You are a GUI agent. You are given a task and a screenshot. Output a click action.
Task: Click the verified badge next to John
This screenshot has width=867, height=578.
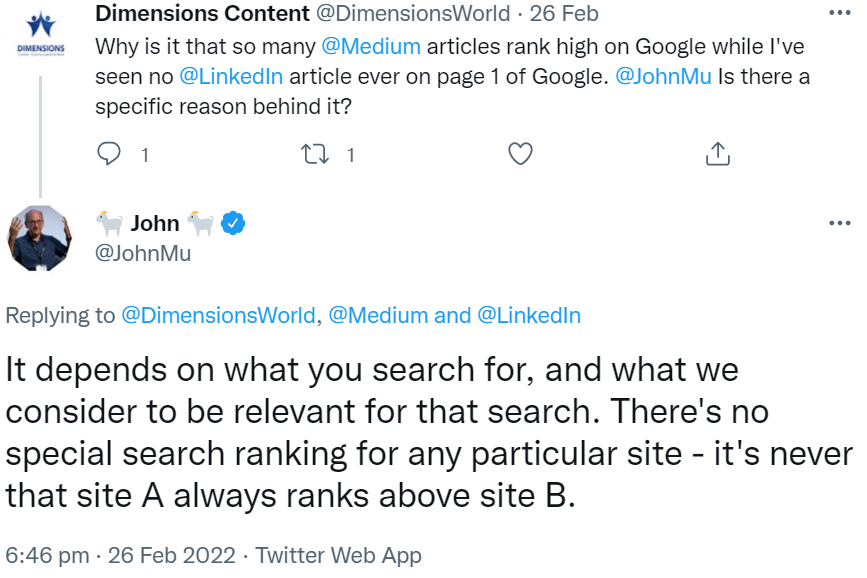(x=231, y=223)
